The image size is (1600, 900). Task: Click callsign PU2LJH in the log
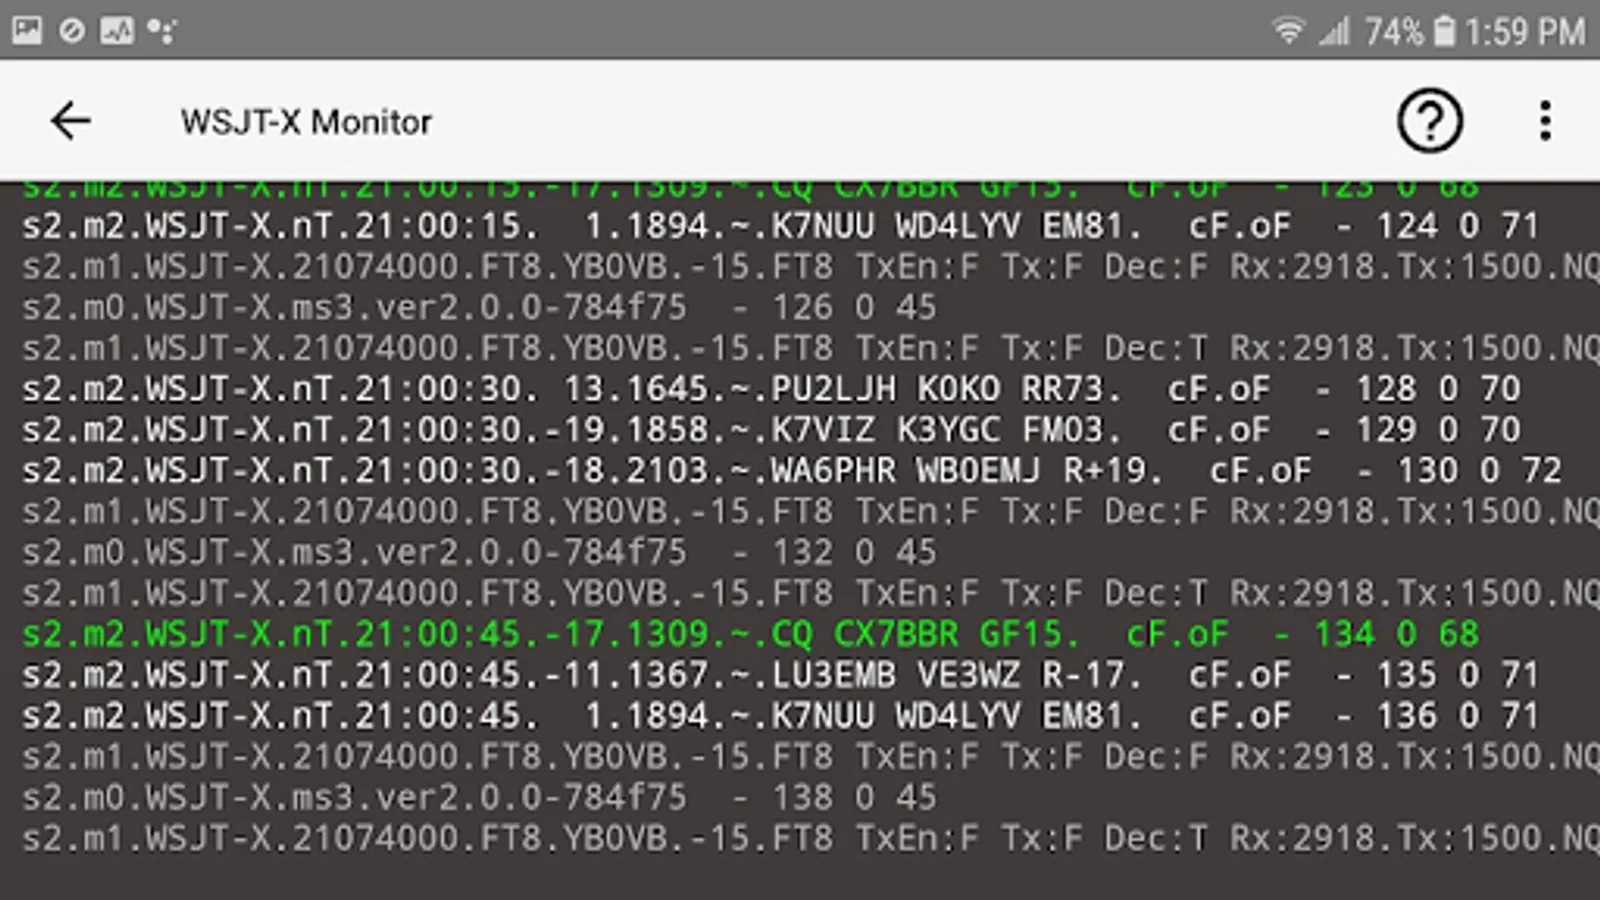click(834, 389)
